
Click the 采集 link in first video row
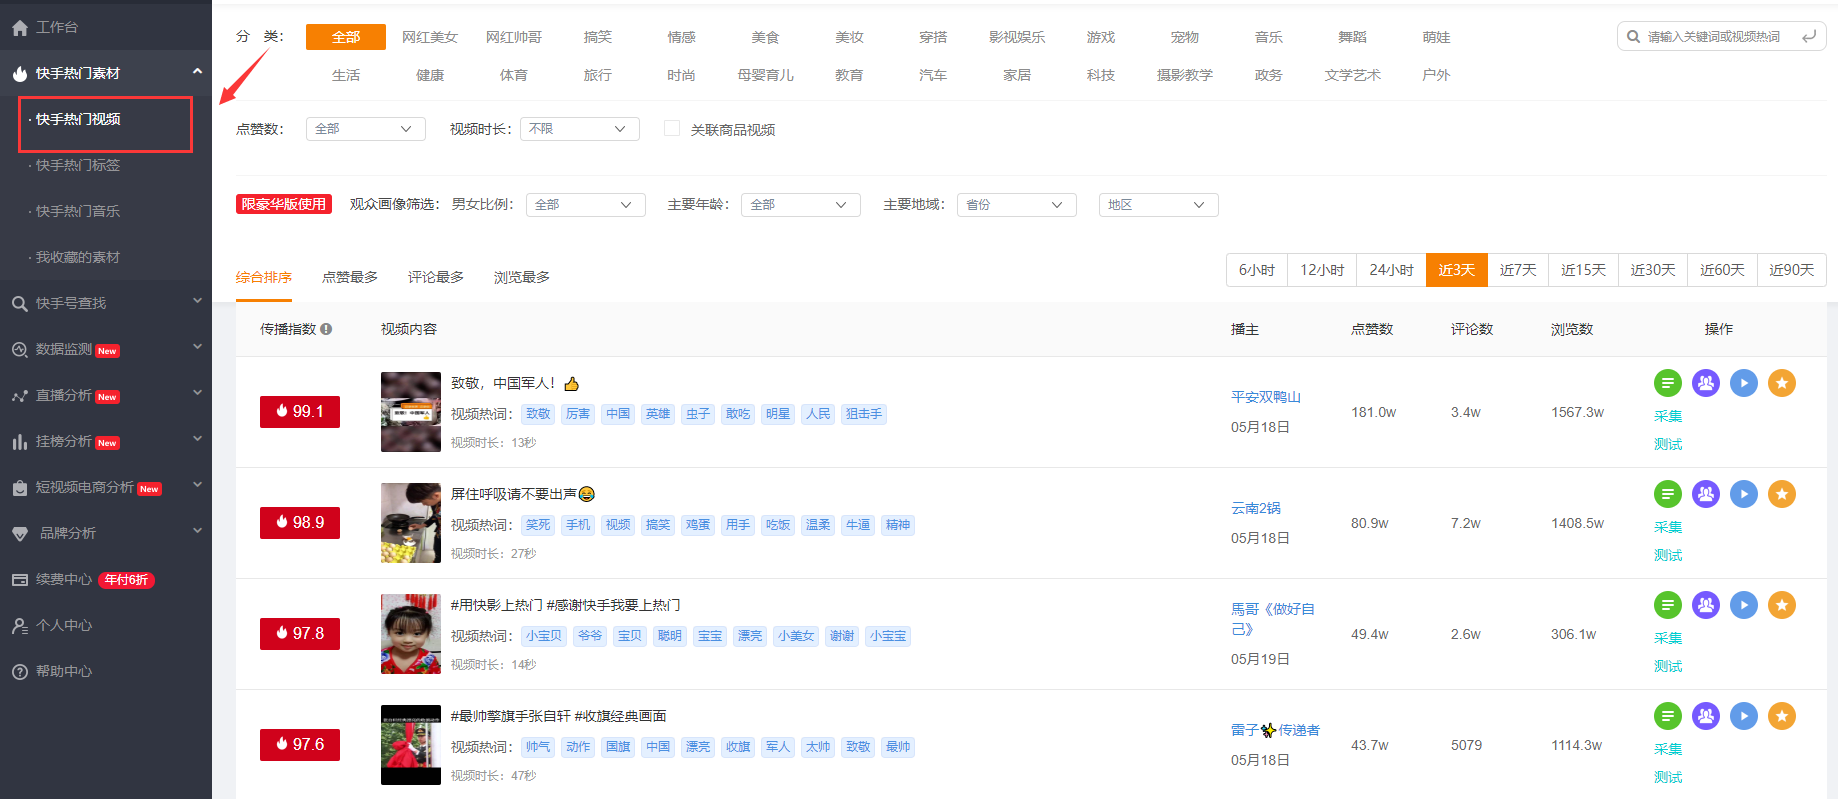coord(1667,416)
